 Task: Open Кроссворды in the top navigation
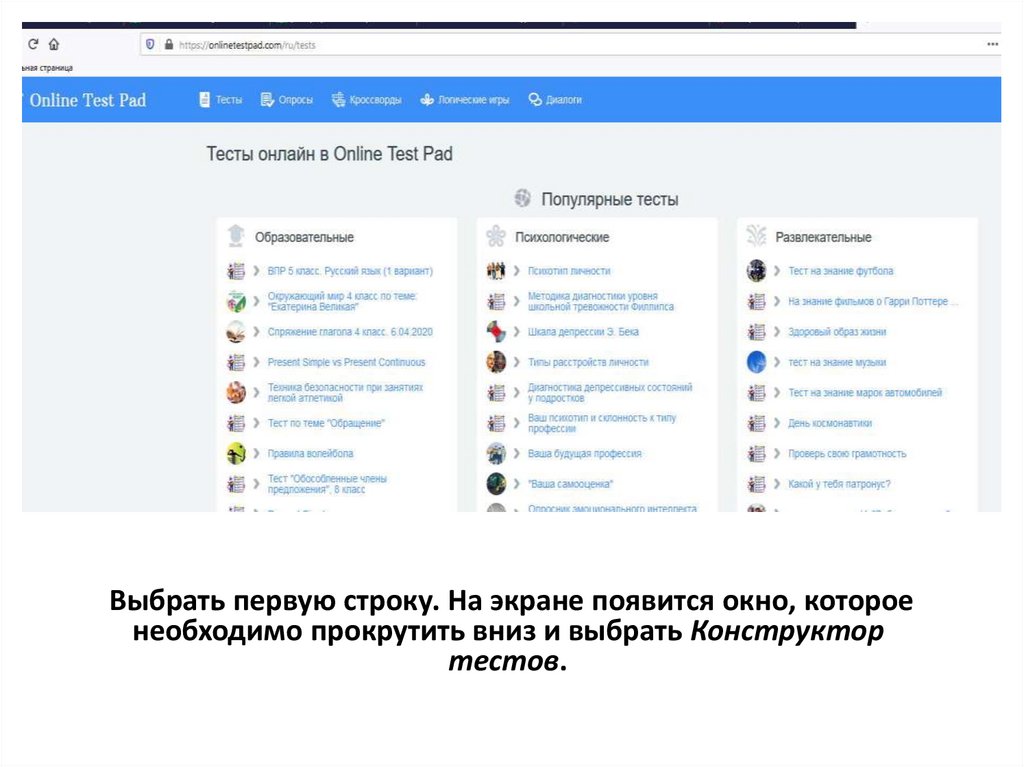click(x=376, y=100)
